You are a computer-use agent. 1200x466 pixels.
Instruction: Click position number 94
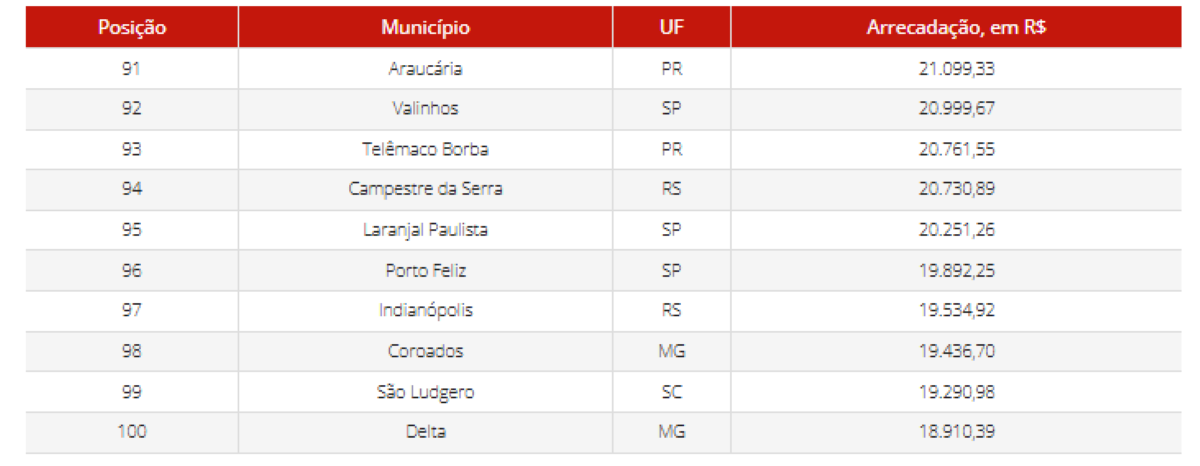click(131, 190)
